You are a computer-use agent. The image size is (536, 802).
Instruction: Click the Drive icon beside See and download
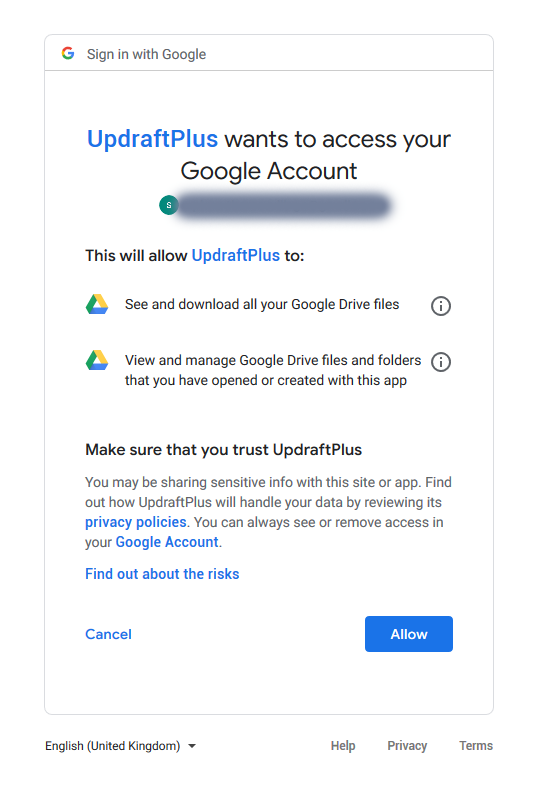(x=97, y=304)
